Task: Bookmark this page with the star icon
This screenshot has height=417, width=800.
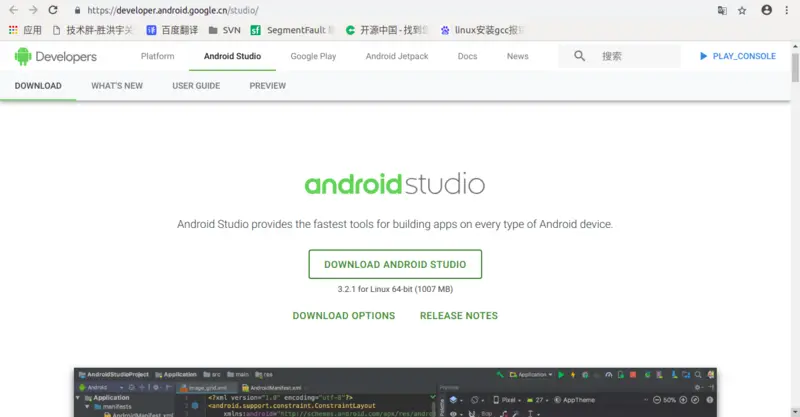Action: pyautogui.click(x=742, y=10)
